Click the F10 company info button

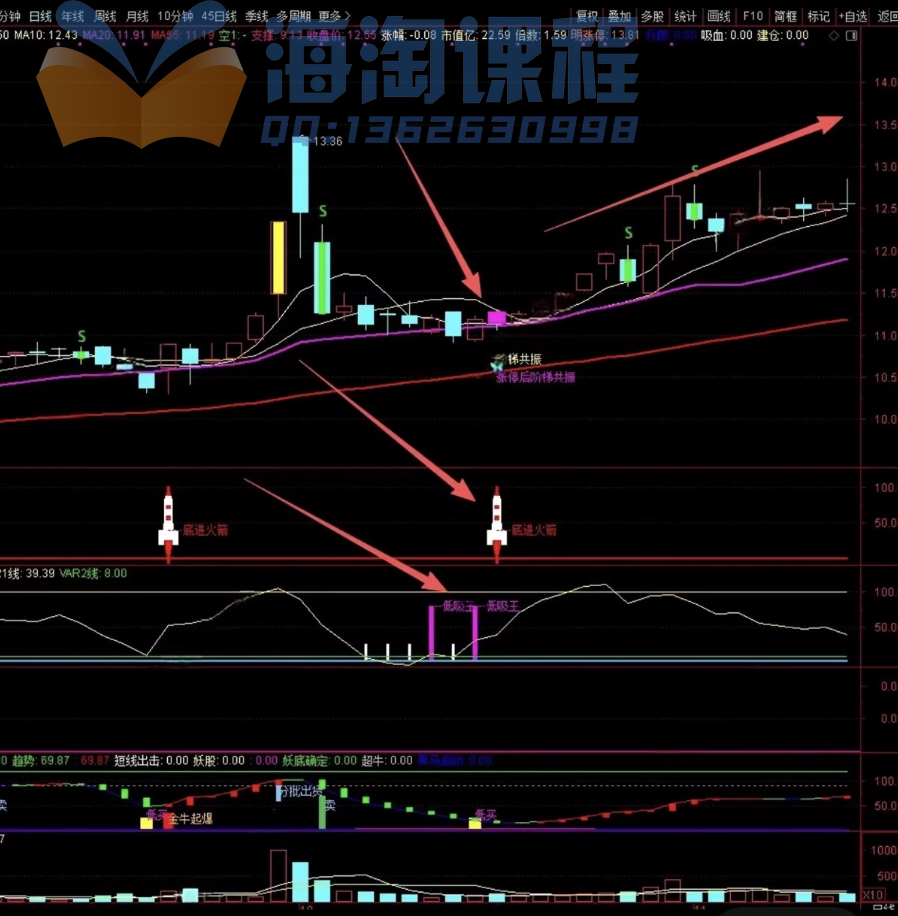coord(752,16)
